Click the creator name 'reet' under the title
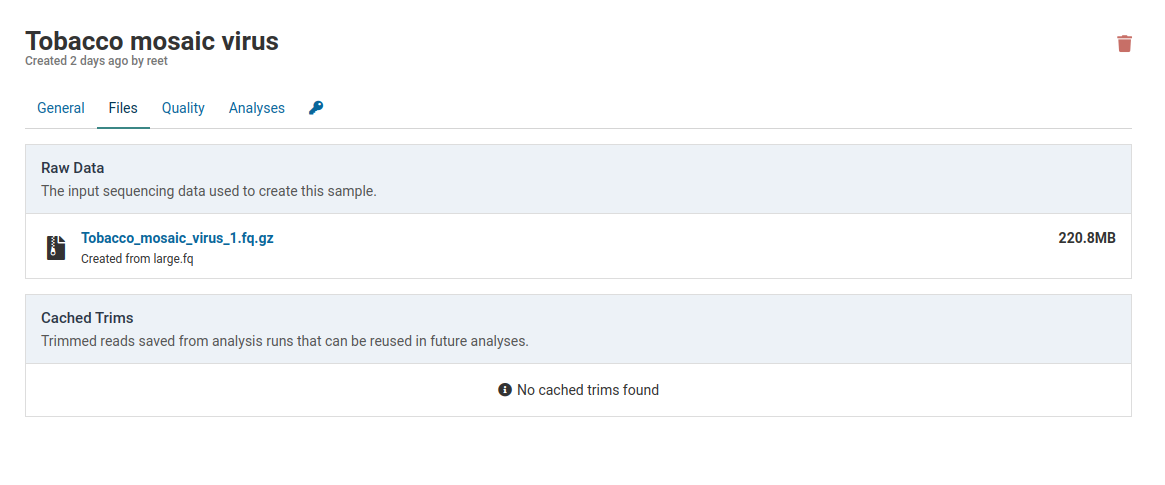Image resolution: width=1165 pixels, height=485 pixels. [157, 61]
